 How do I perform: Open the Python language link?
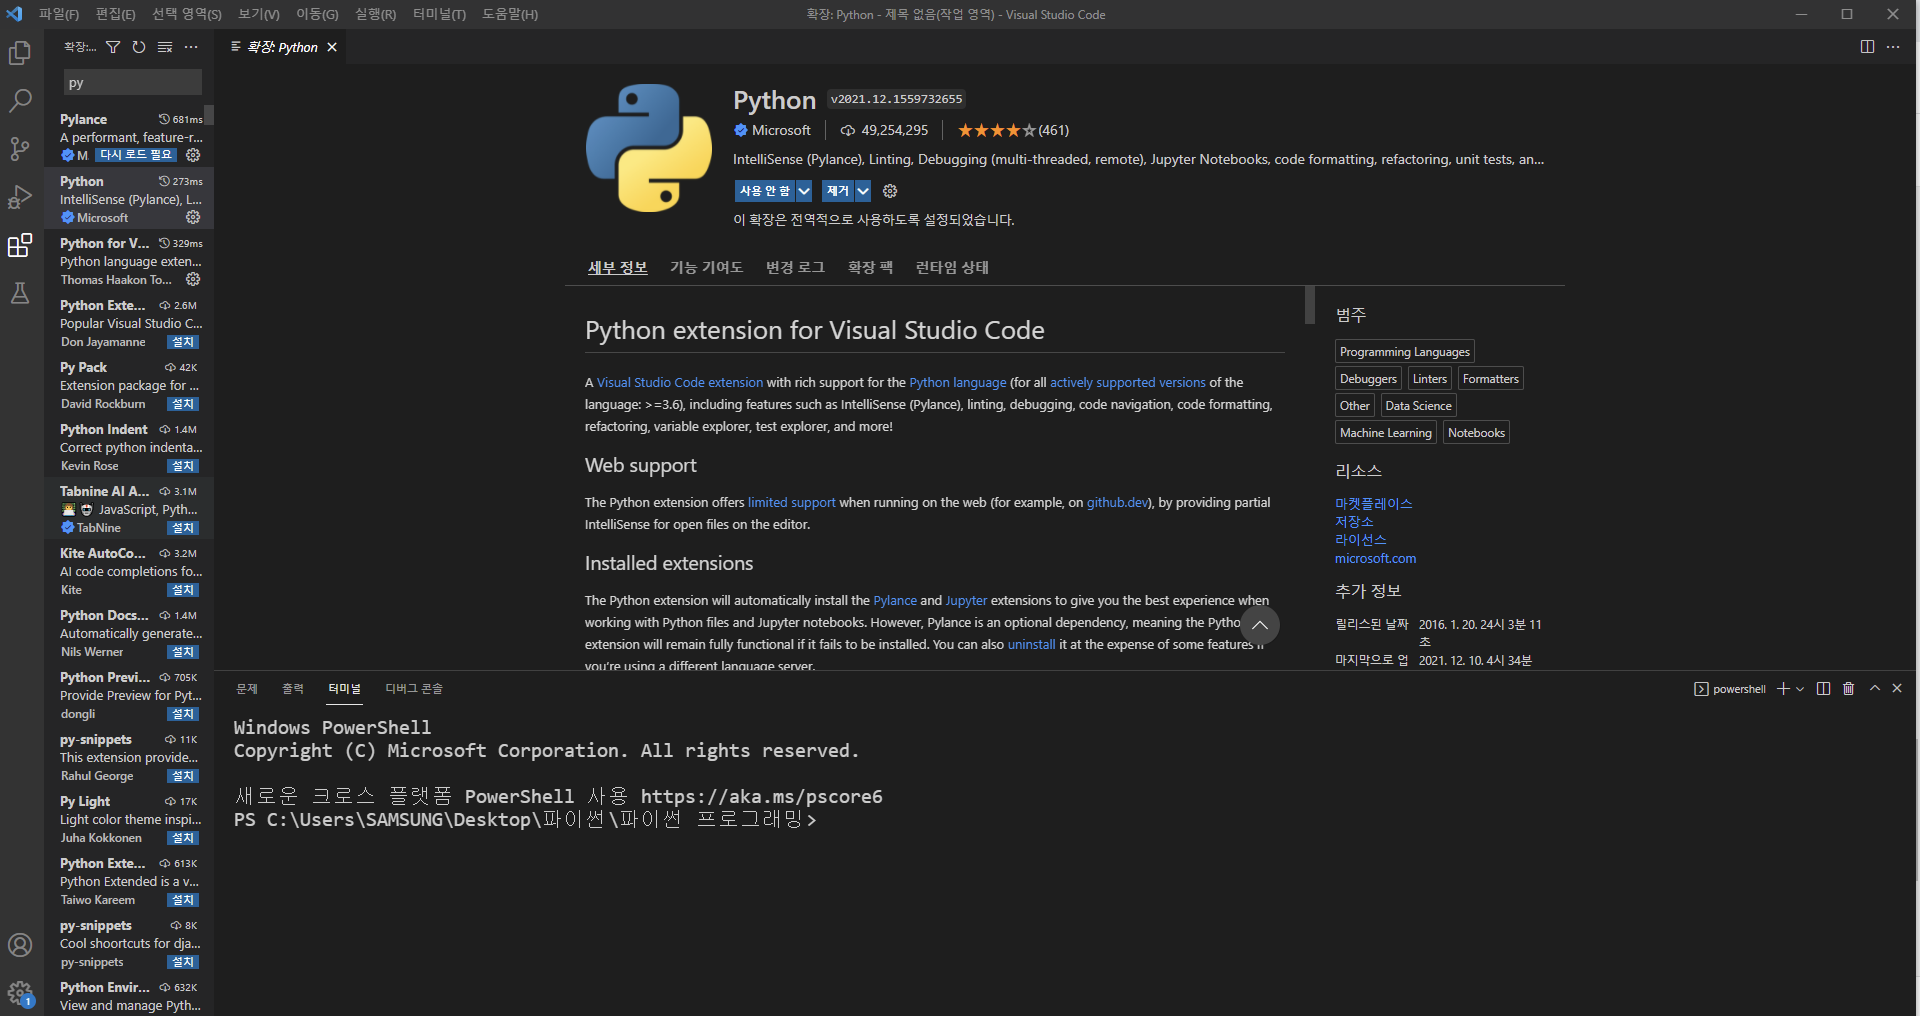coord(958,382)
